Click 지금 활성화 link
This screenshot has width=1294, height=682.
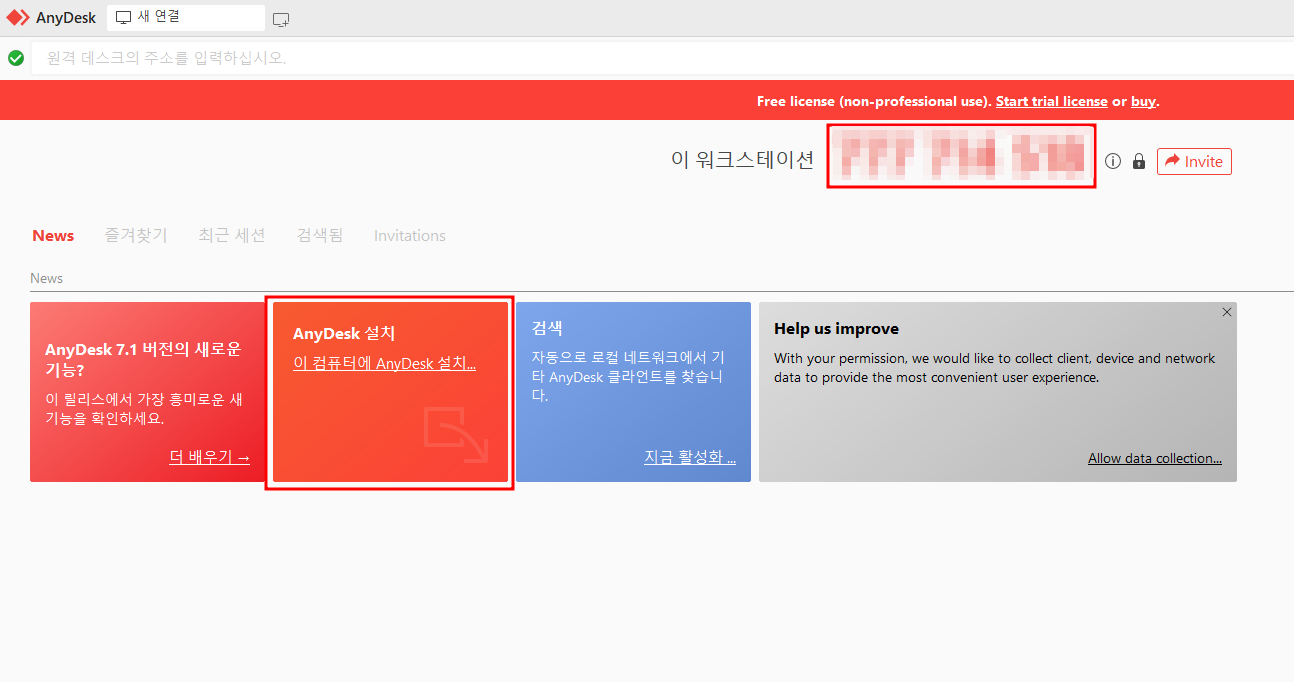(x=690, y=457)
